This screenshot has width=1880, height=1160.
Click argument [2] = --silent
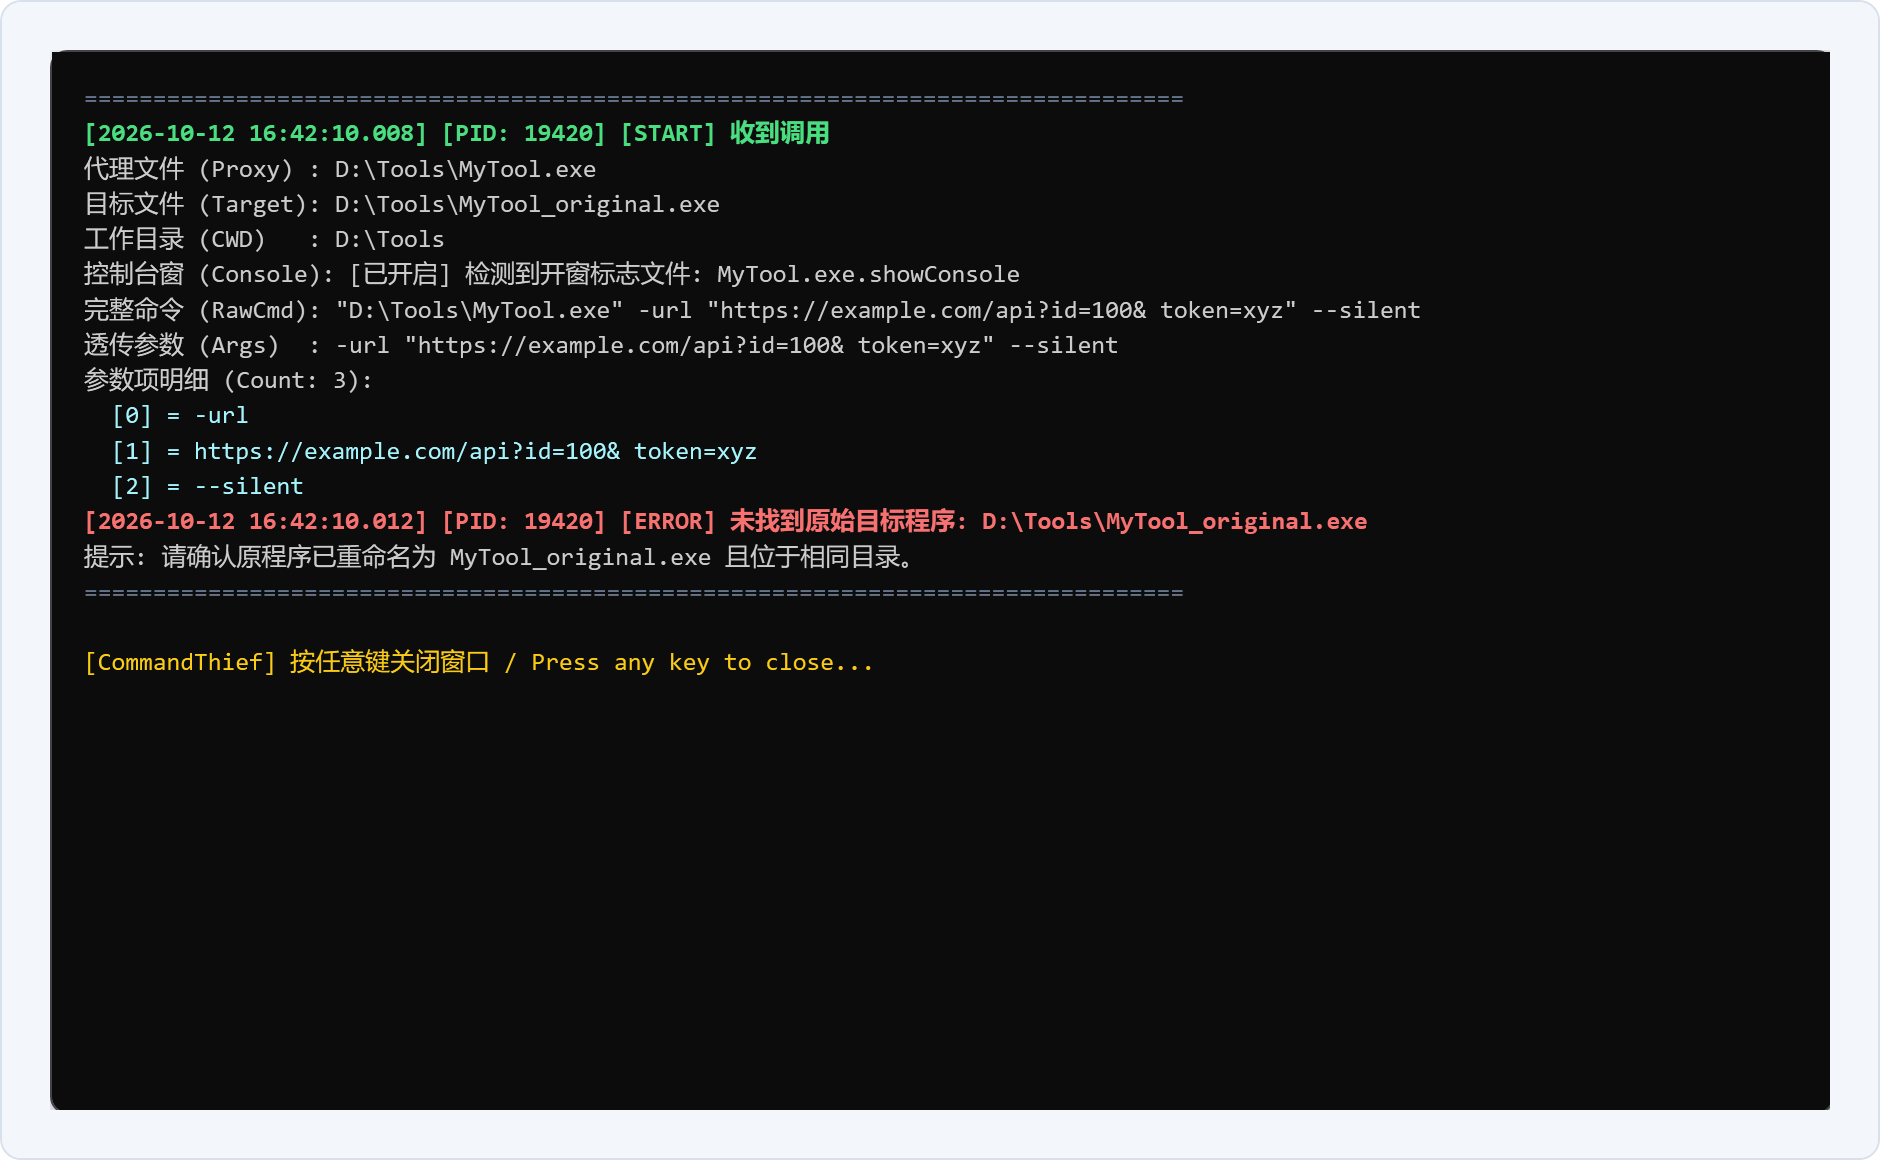coord(207,486)
